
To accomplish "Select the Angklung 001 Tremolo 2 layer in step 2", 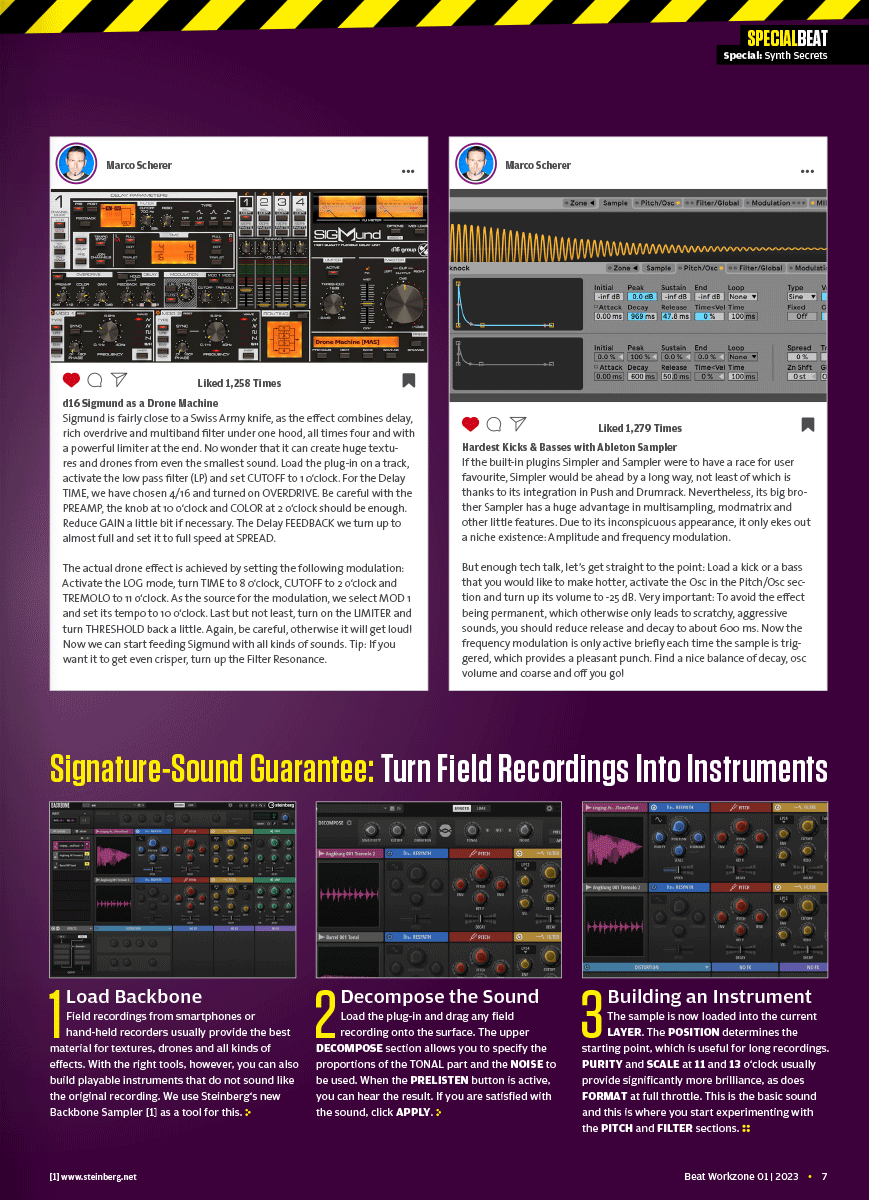I will point(350,854).
